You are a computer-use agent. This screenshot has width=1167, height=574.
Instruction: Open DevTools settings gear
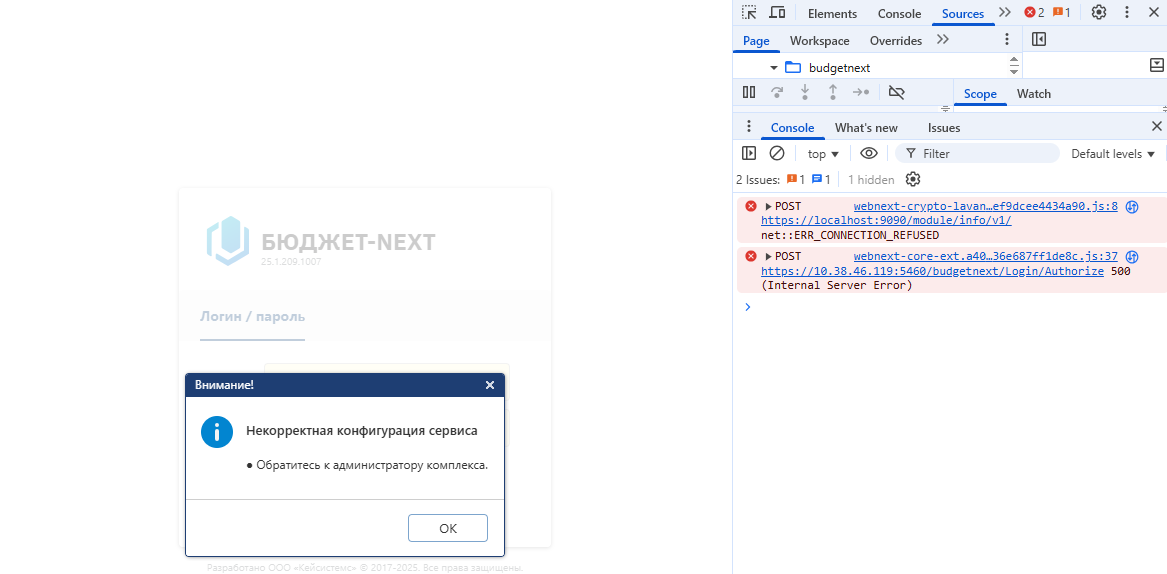1099,13
